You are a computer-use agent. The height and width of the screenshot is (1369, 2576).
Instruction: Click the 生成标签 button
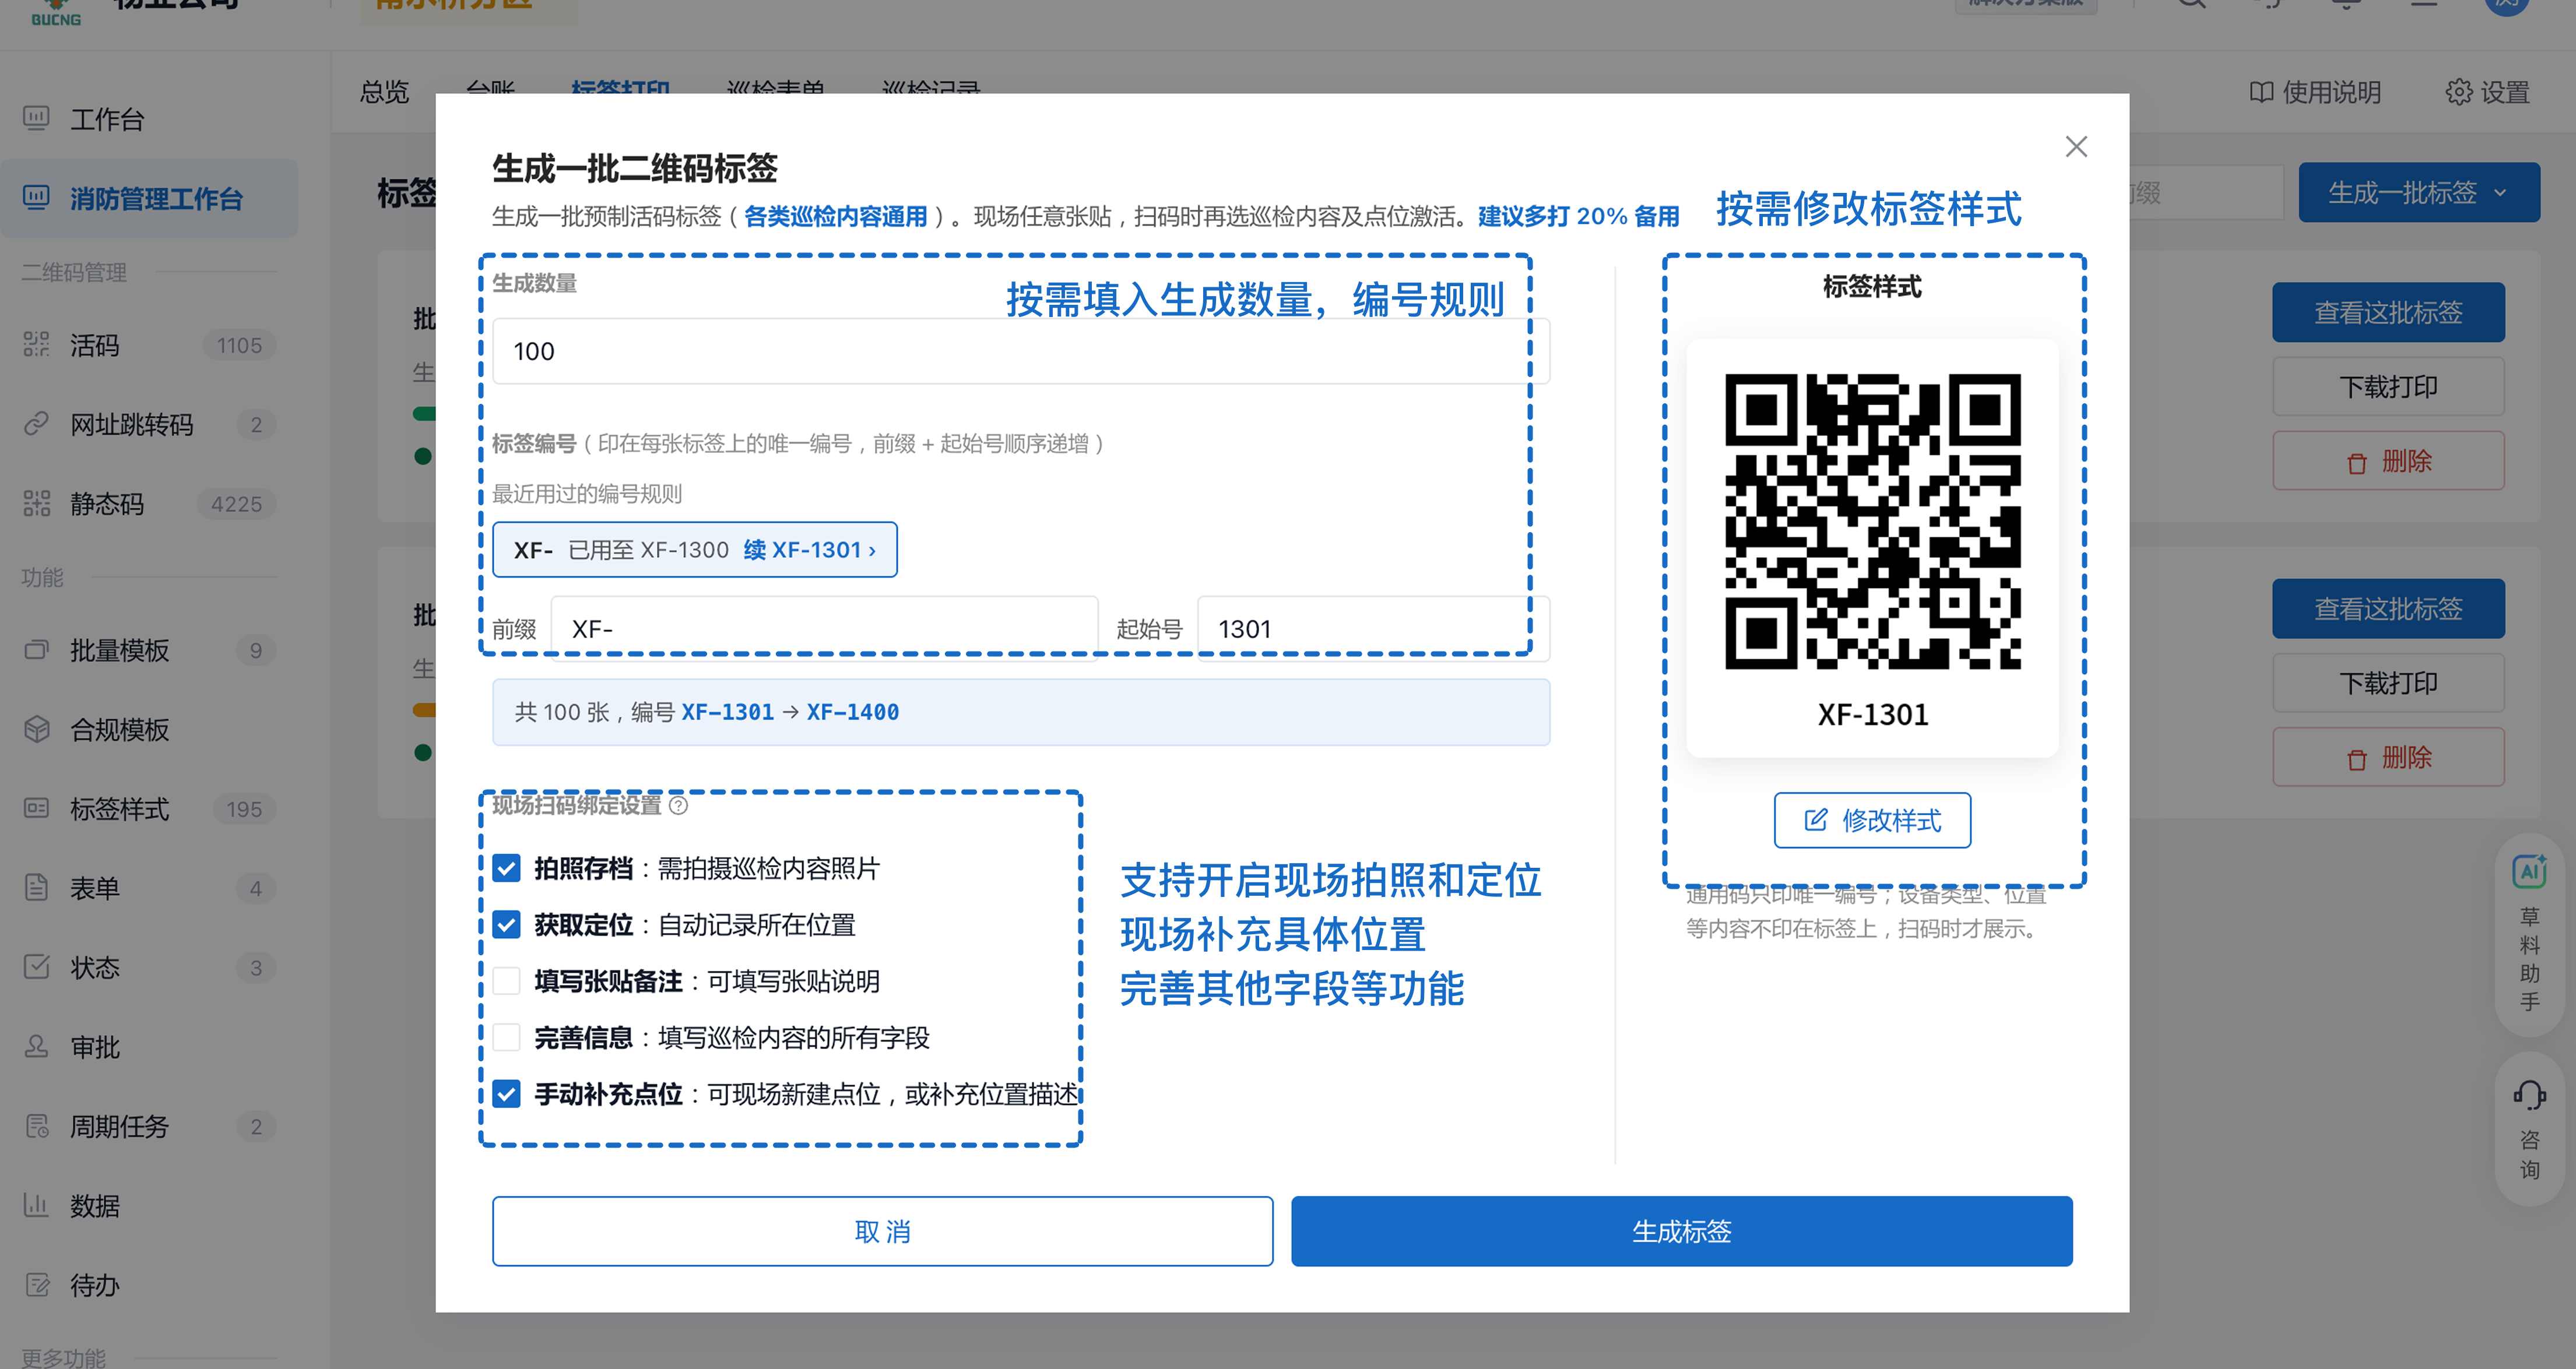[1681, 1231]
